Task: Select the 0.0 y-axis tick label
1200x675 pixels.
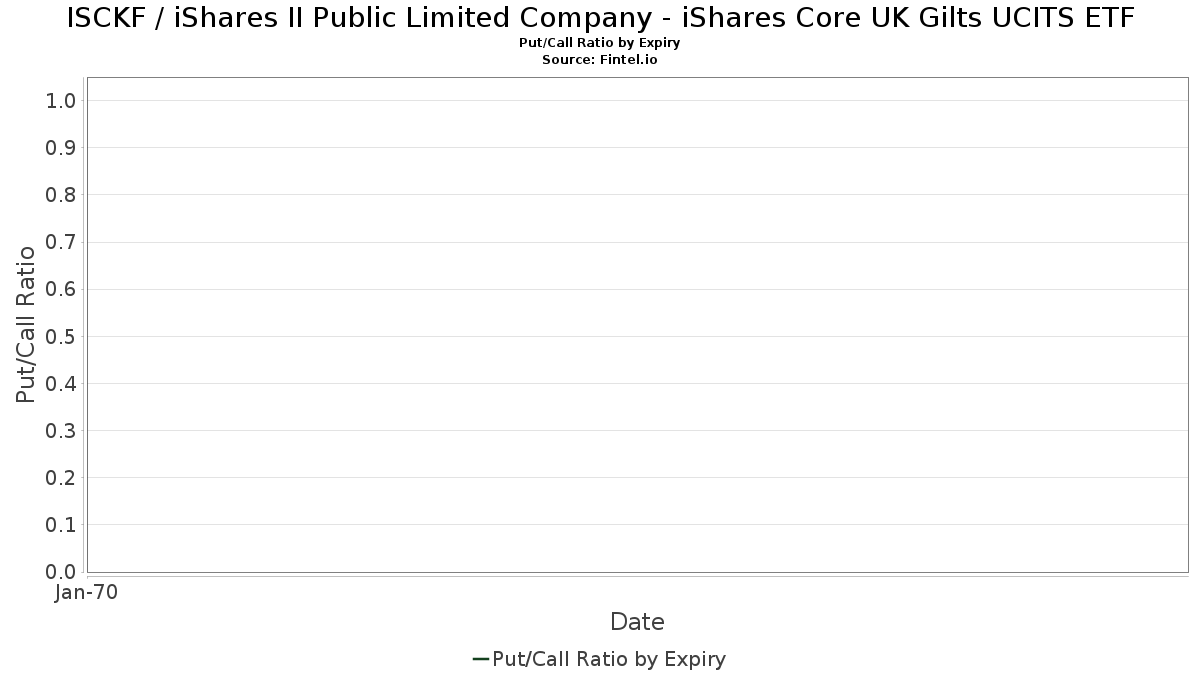Action: (x=61, y=572)
